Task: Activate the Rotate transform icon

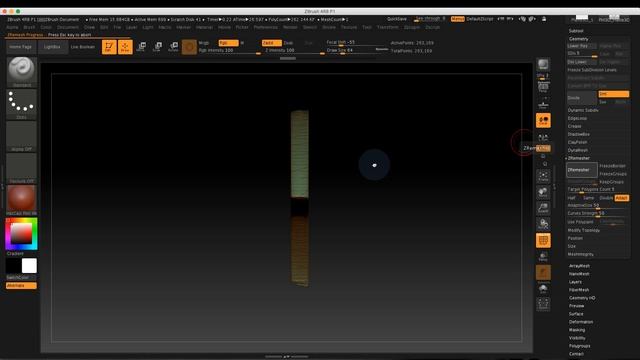Action: tap(173, 47)
